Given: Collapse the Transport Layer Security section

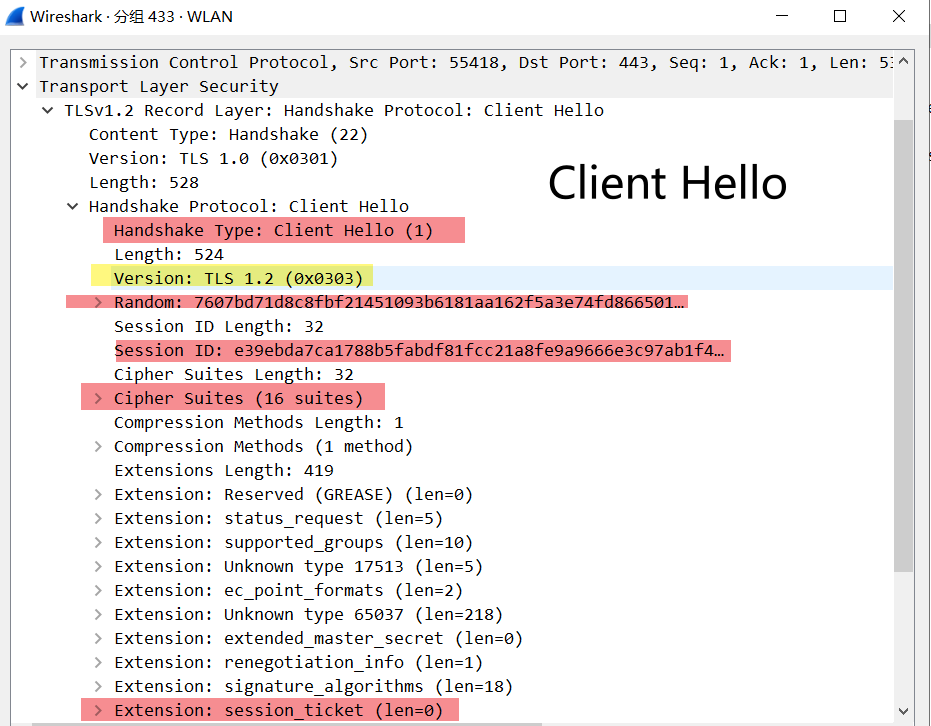Looking at the screenshot, I should 23,87.
